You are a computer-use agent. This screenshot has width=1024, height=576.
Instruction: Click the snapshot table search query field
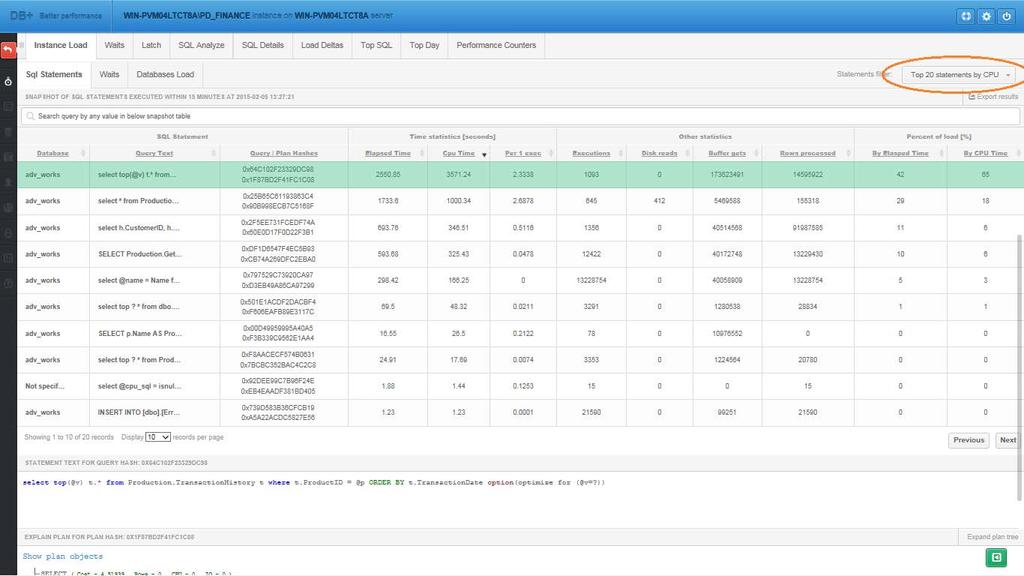(x=520, y=116)
